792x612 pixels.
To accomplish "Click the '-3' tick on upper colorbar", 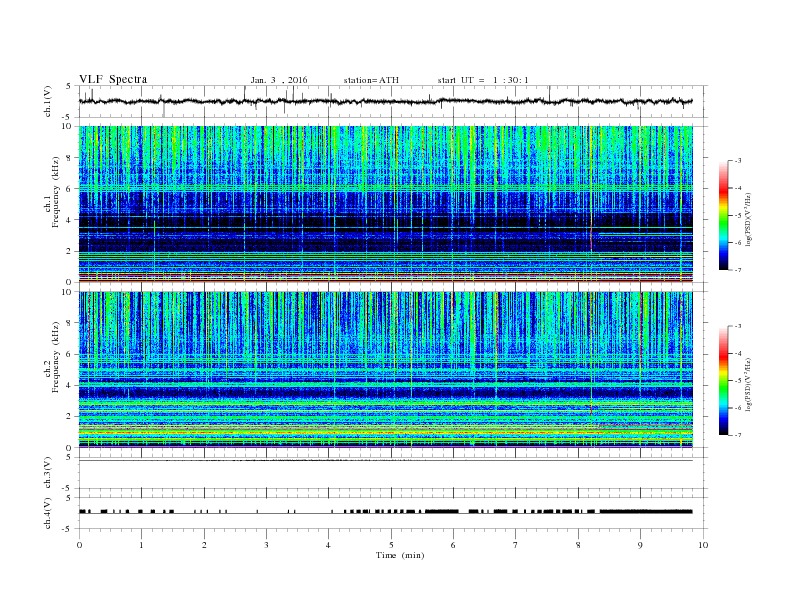I will point(737,161).
